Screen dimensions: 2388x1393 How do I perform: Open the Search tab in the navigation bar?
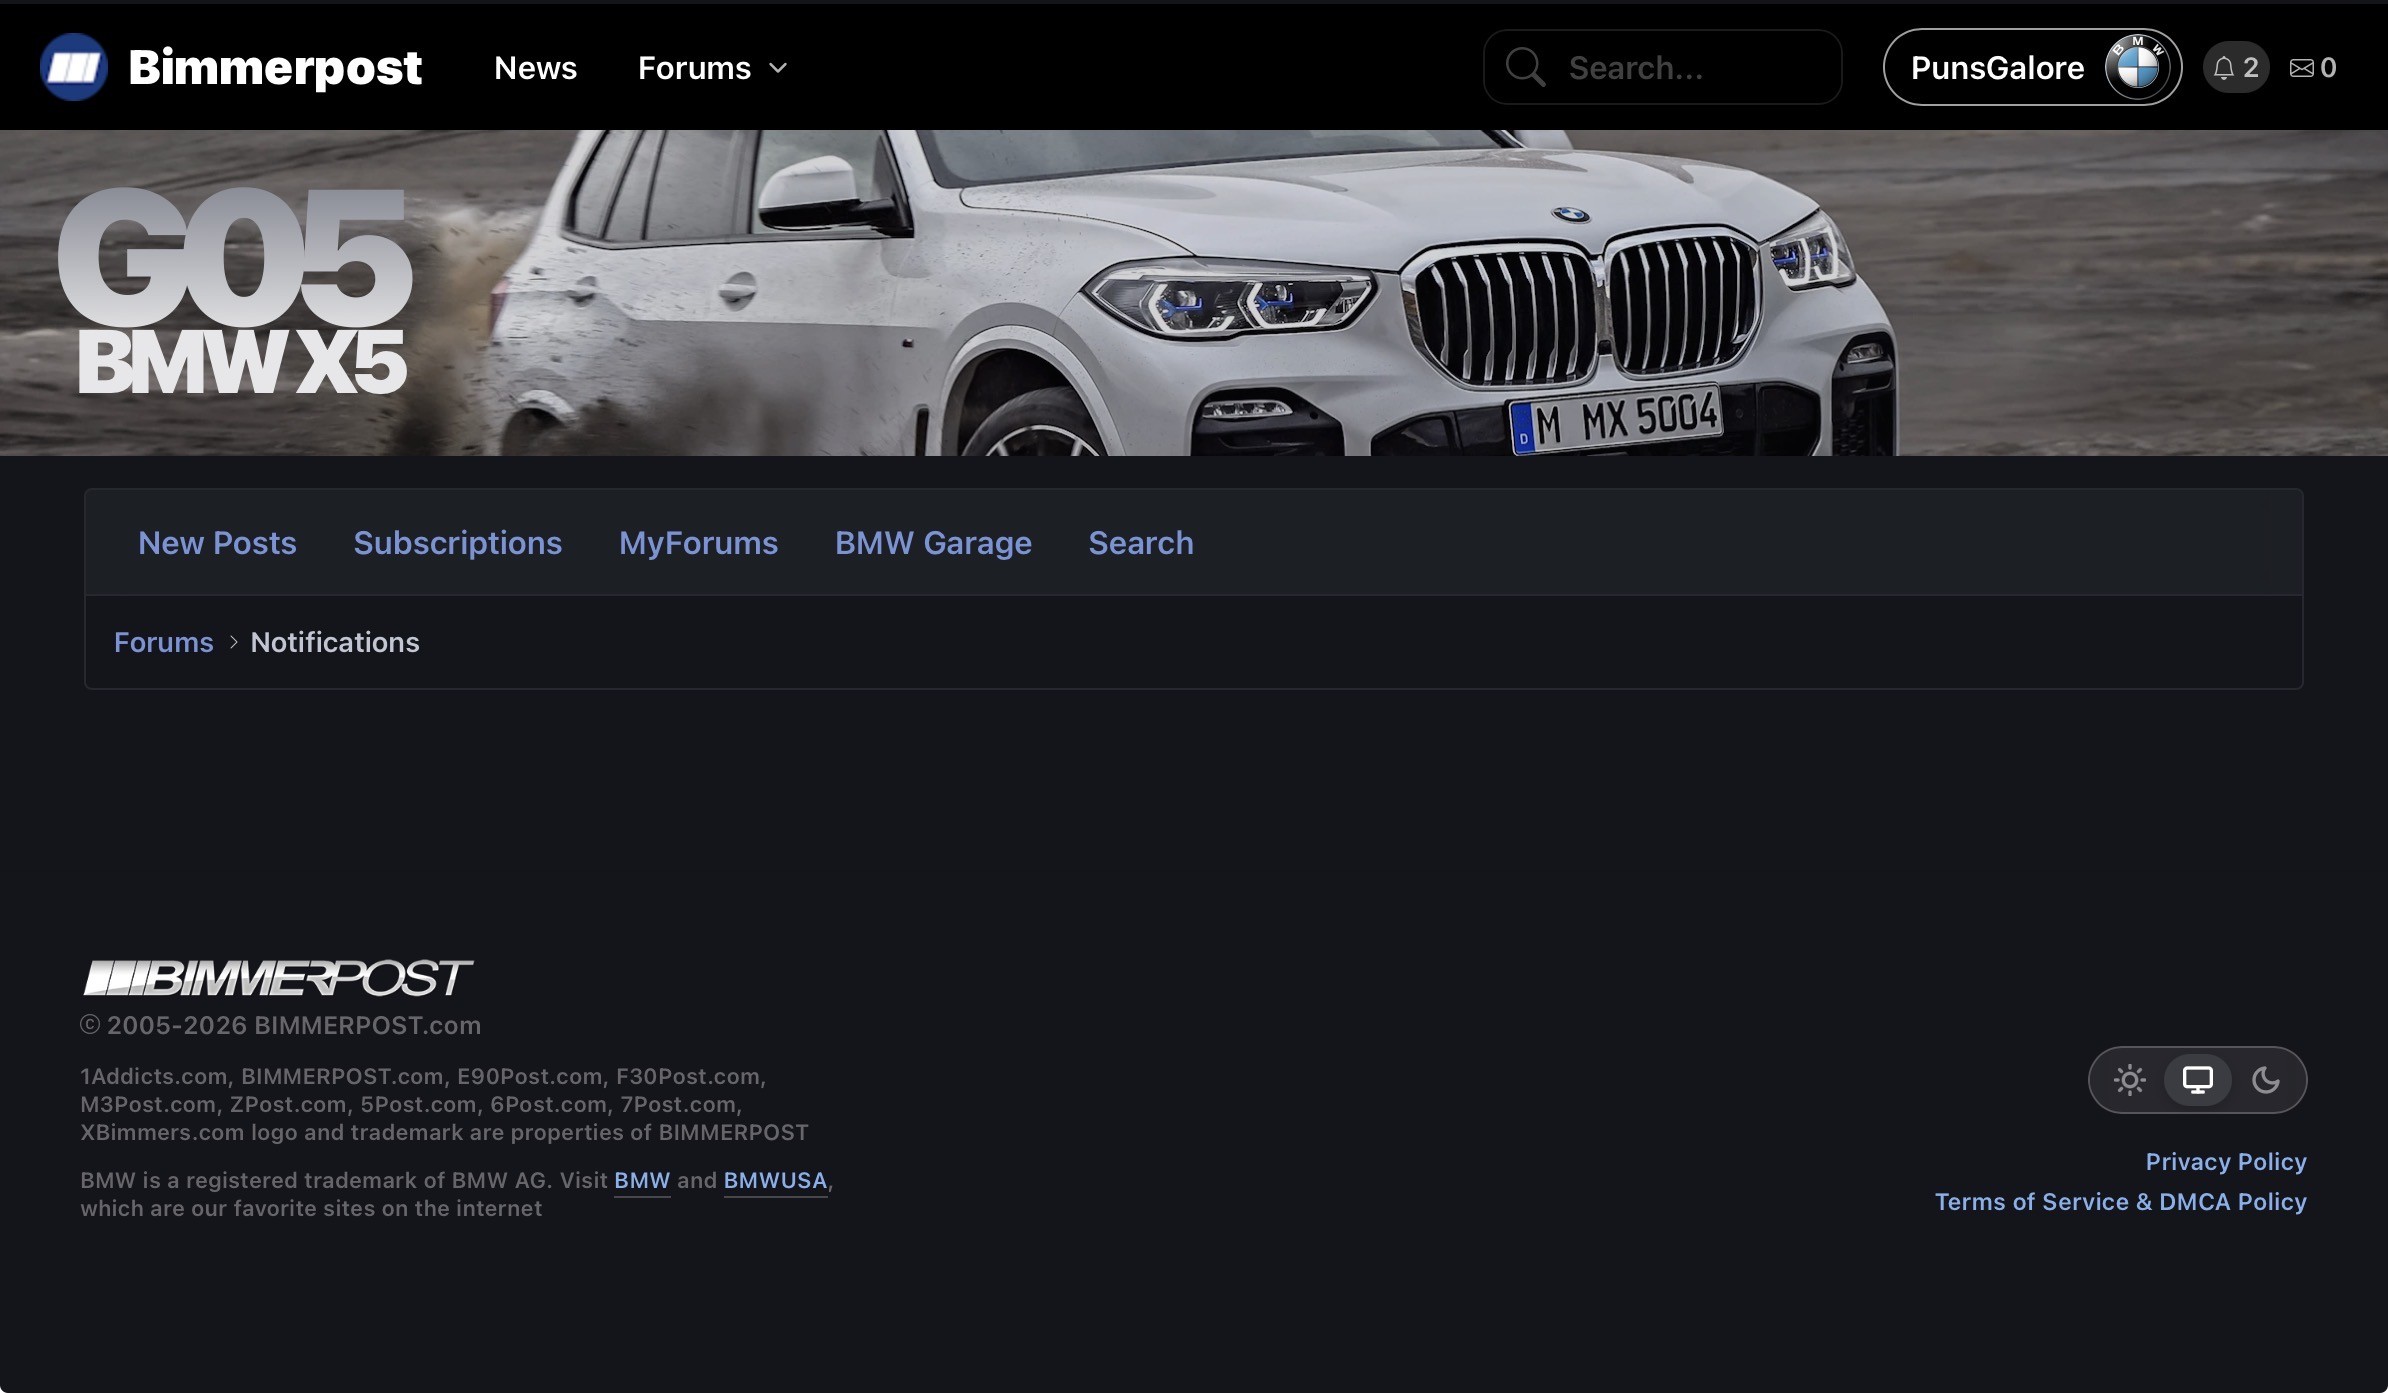(x=1141, y=542)
